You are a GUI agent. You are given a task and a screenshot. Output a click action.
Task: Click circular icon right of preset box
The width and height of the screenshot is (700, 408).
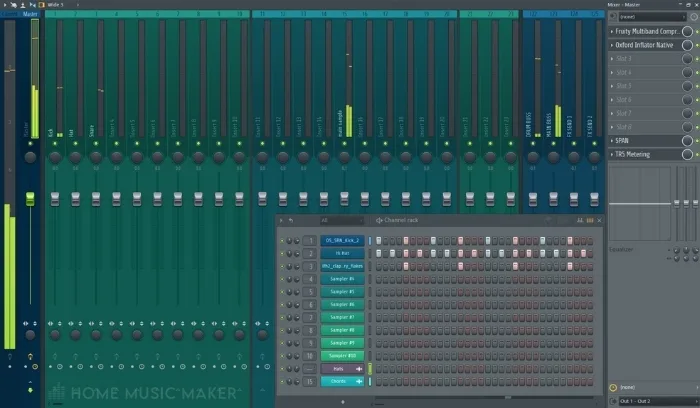point(694,17)
